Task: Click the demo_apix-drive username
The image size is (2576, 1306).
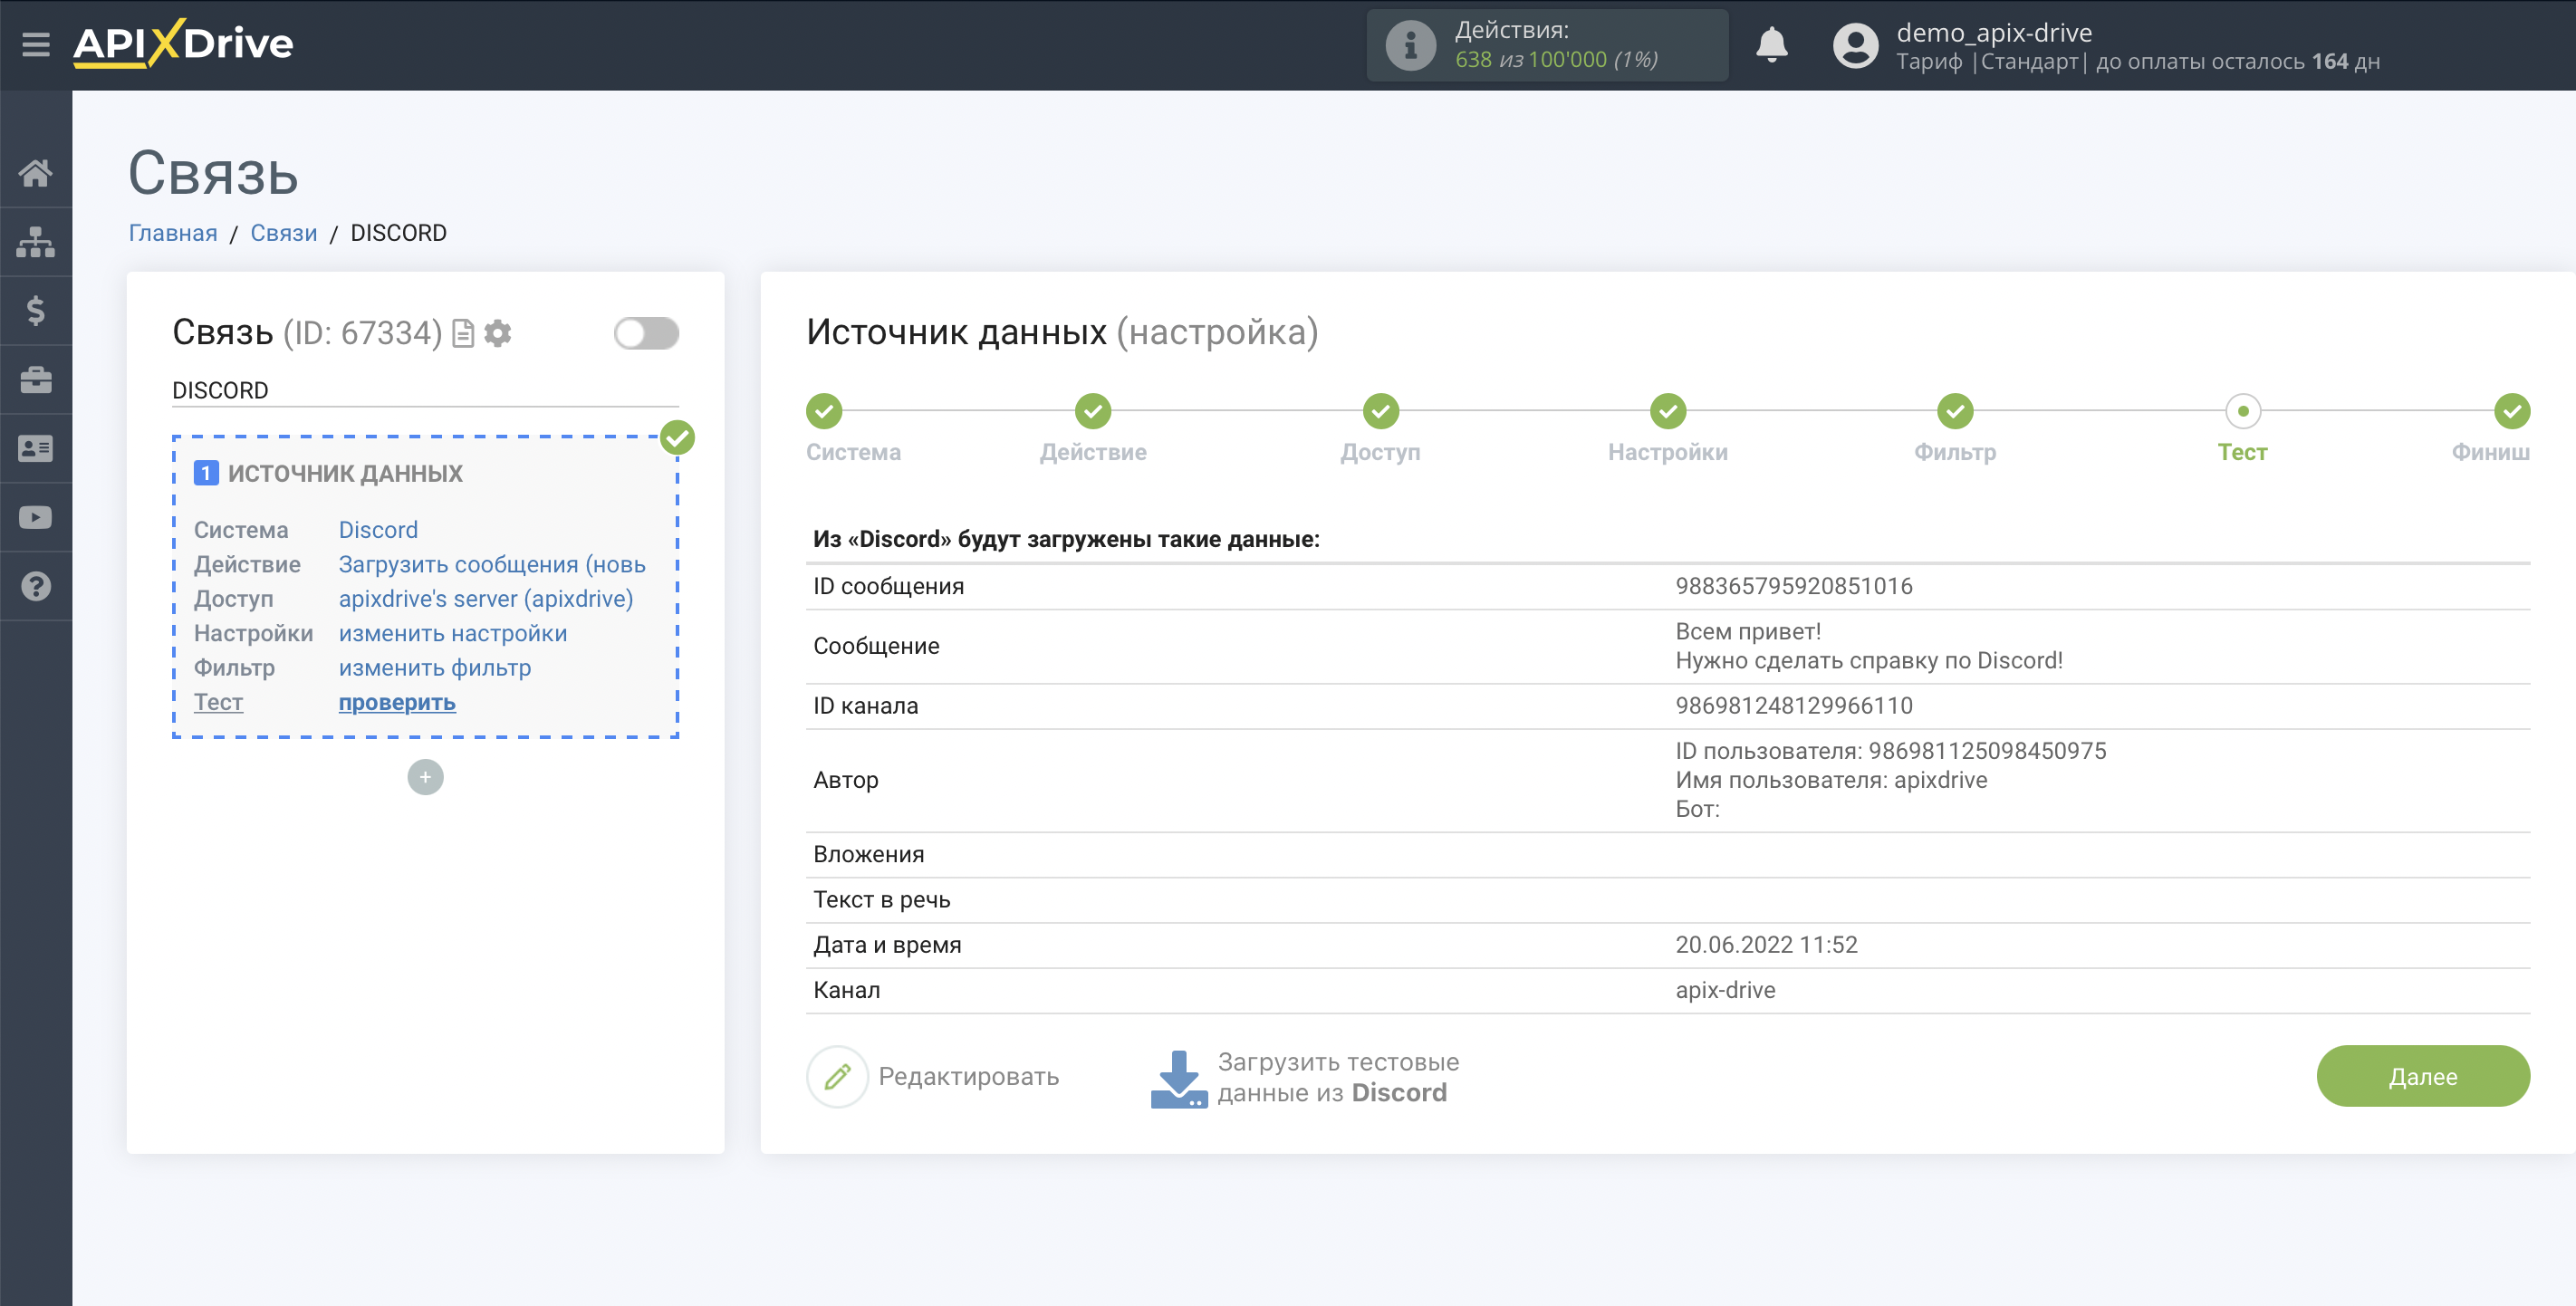Action: [x=1994, y=32]
